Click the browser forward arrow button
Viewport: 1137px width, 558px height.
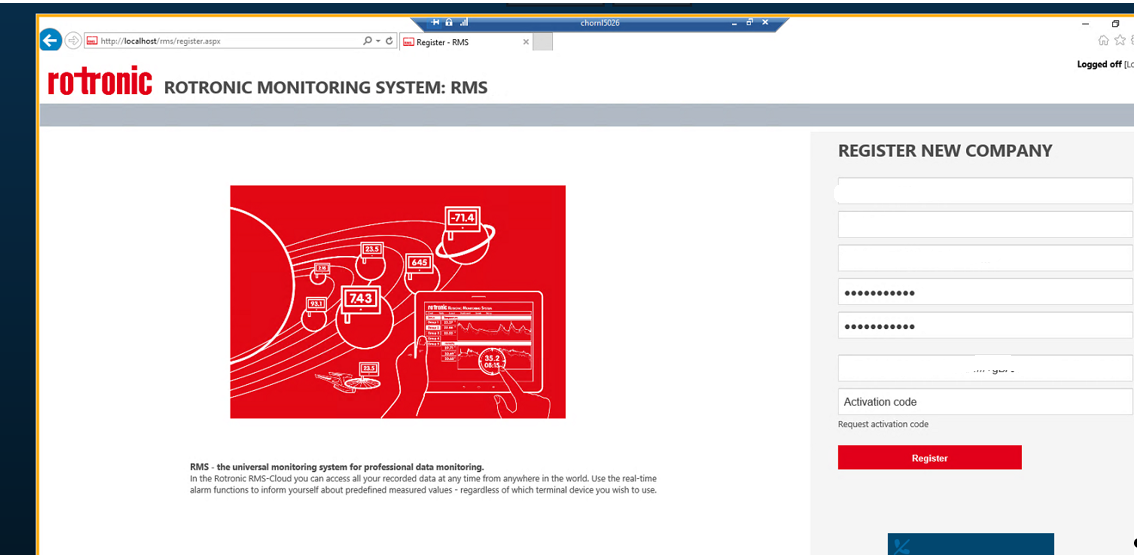coord(73,41)
